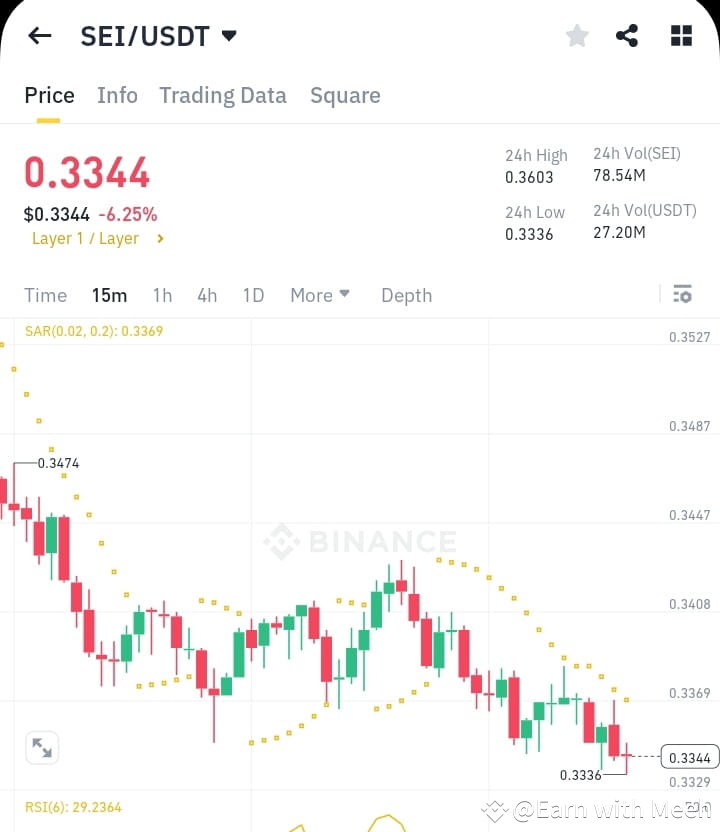Open the SEI/USDT pair selector dropdown

[x=156, y=35]
